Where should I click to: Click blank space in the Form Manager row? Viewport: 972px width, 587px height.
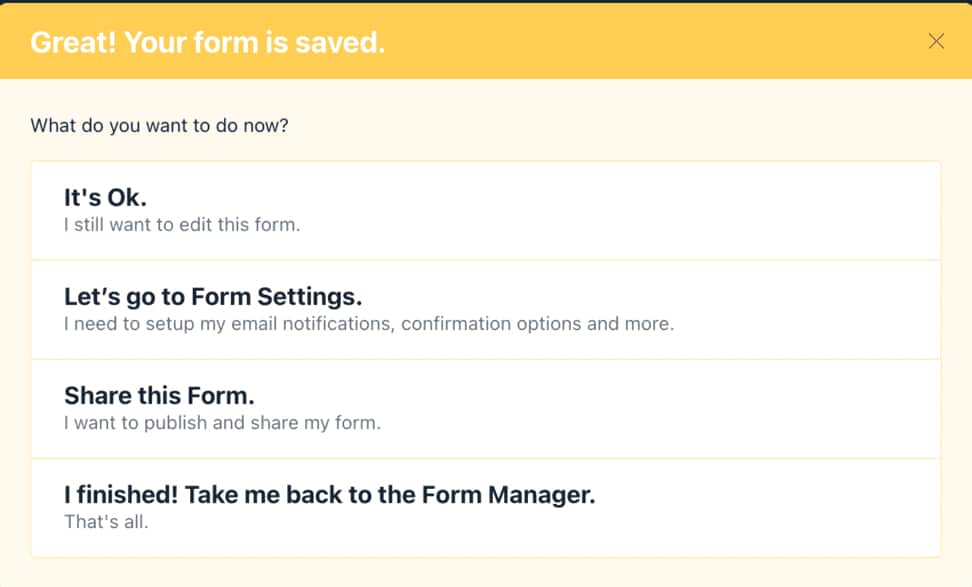[780, 507]
